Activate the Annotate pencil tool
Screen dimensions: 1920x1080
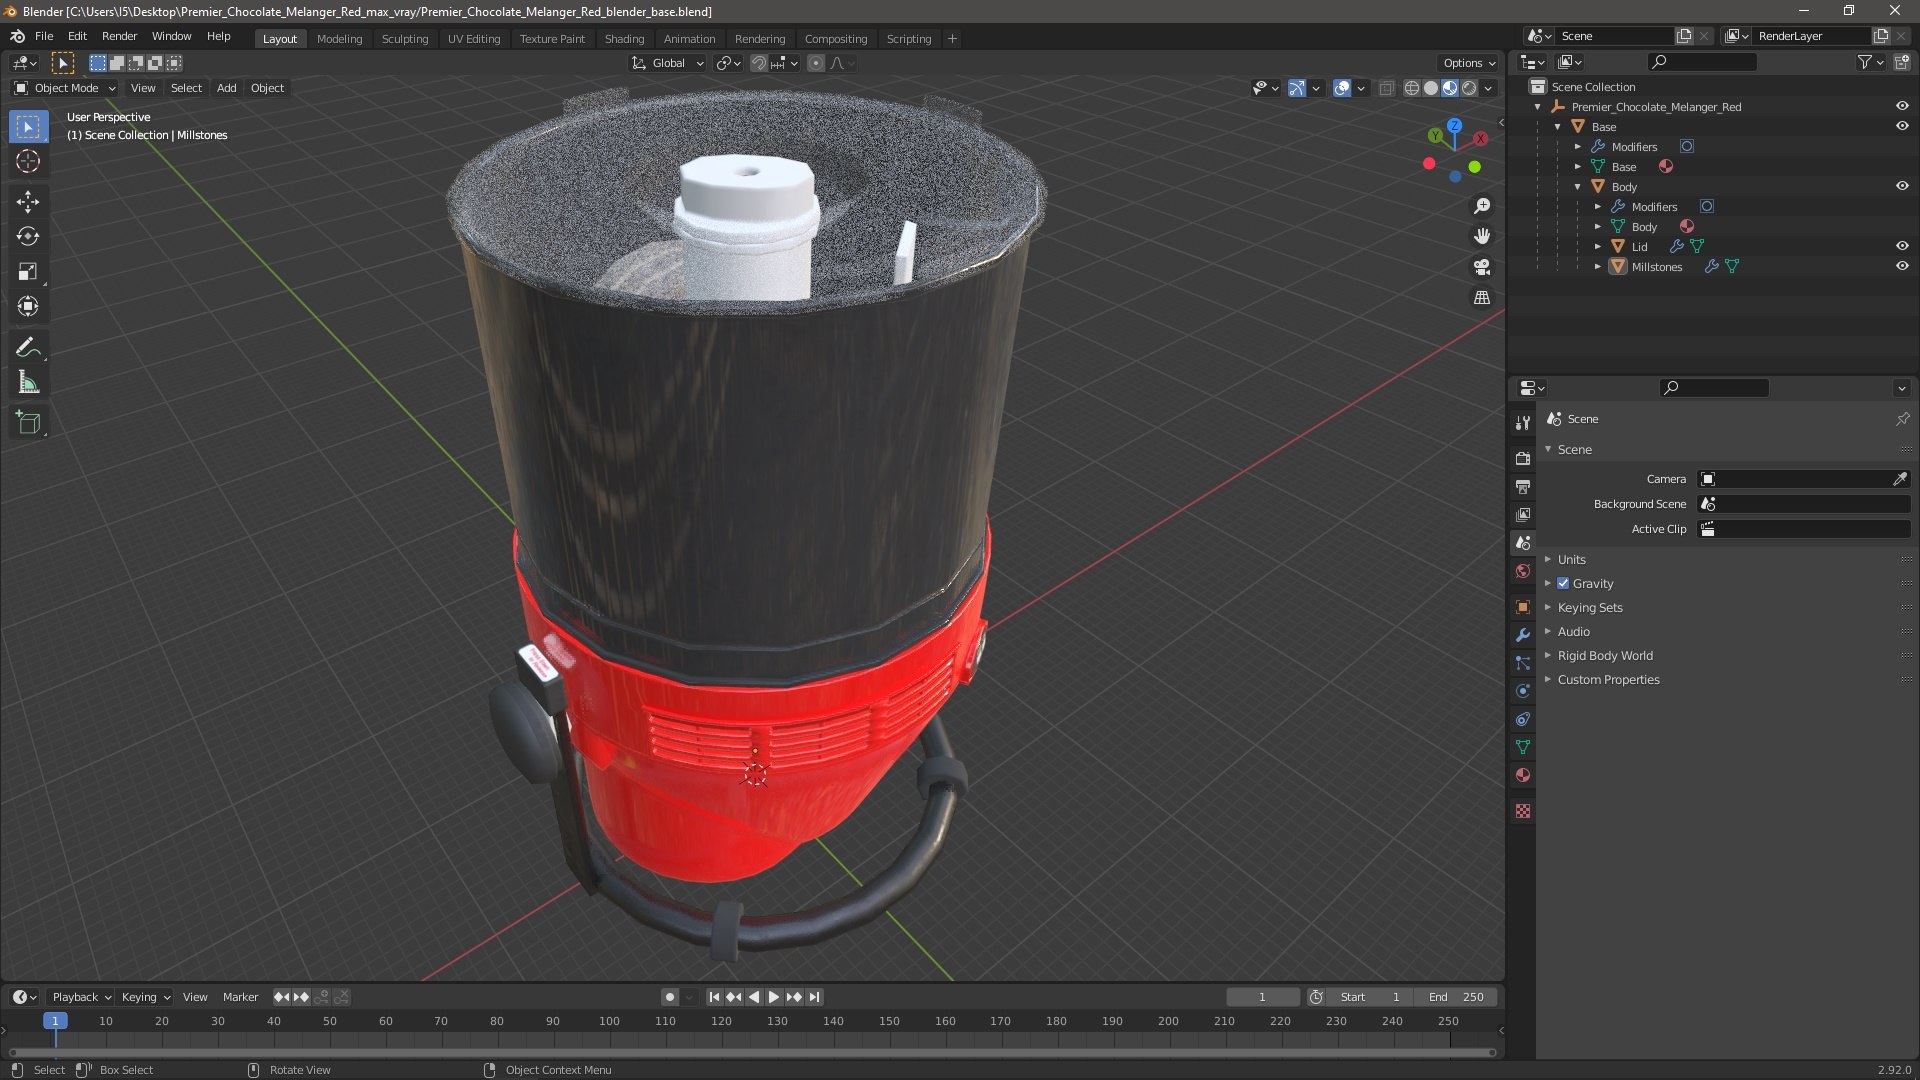(x=28, y=347)
